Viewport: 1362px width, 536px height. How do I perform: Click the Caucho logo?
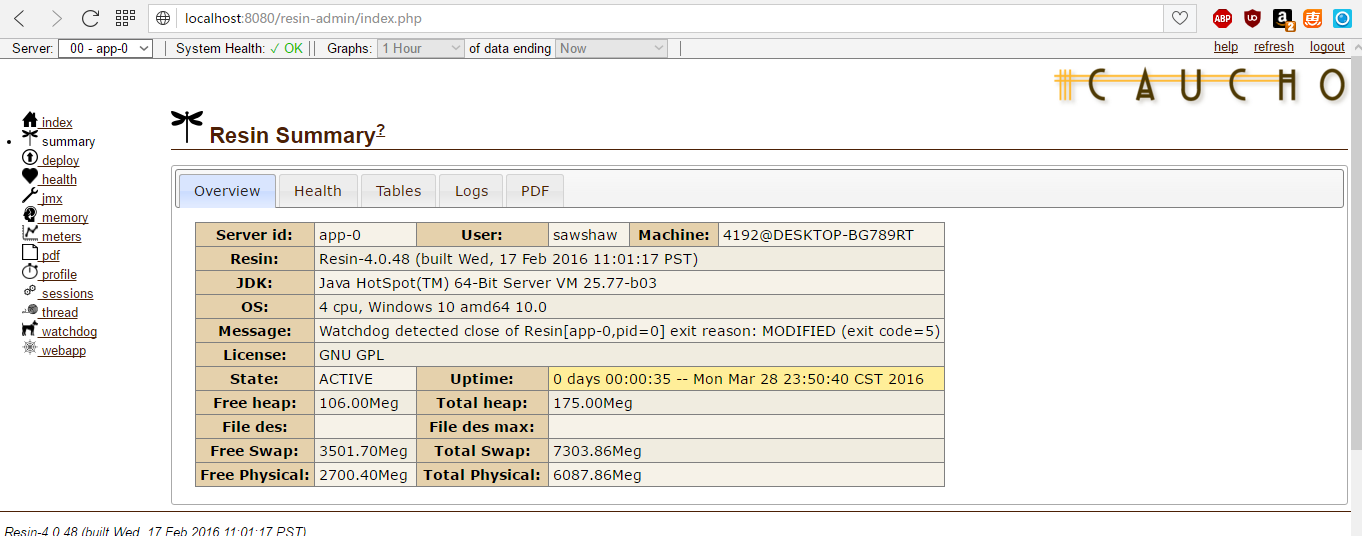pyautogui.click(x=1201, y=85)
